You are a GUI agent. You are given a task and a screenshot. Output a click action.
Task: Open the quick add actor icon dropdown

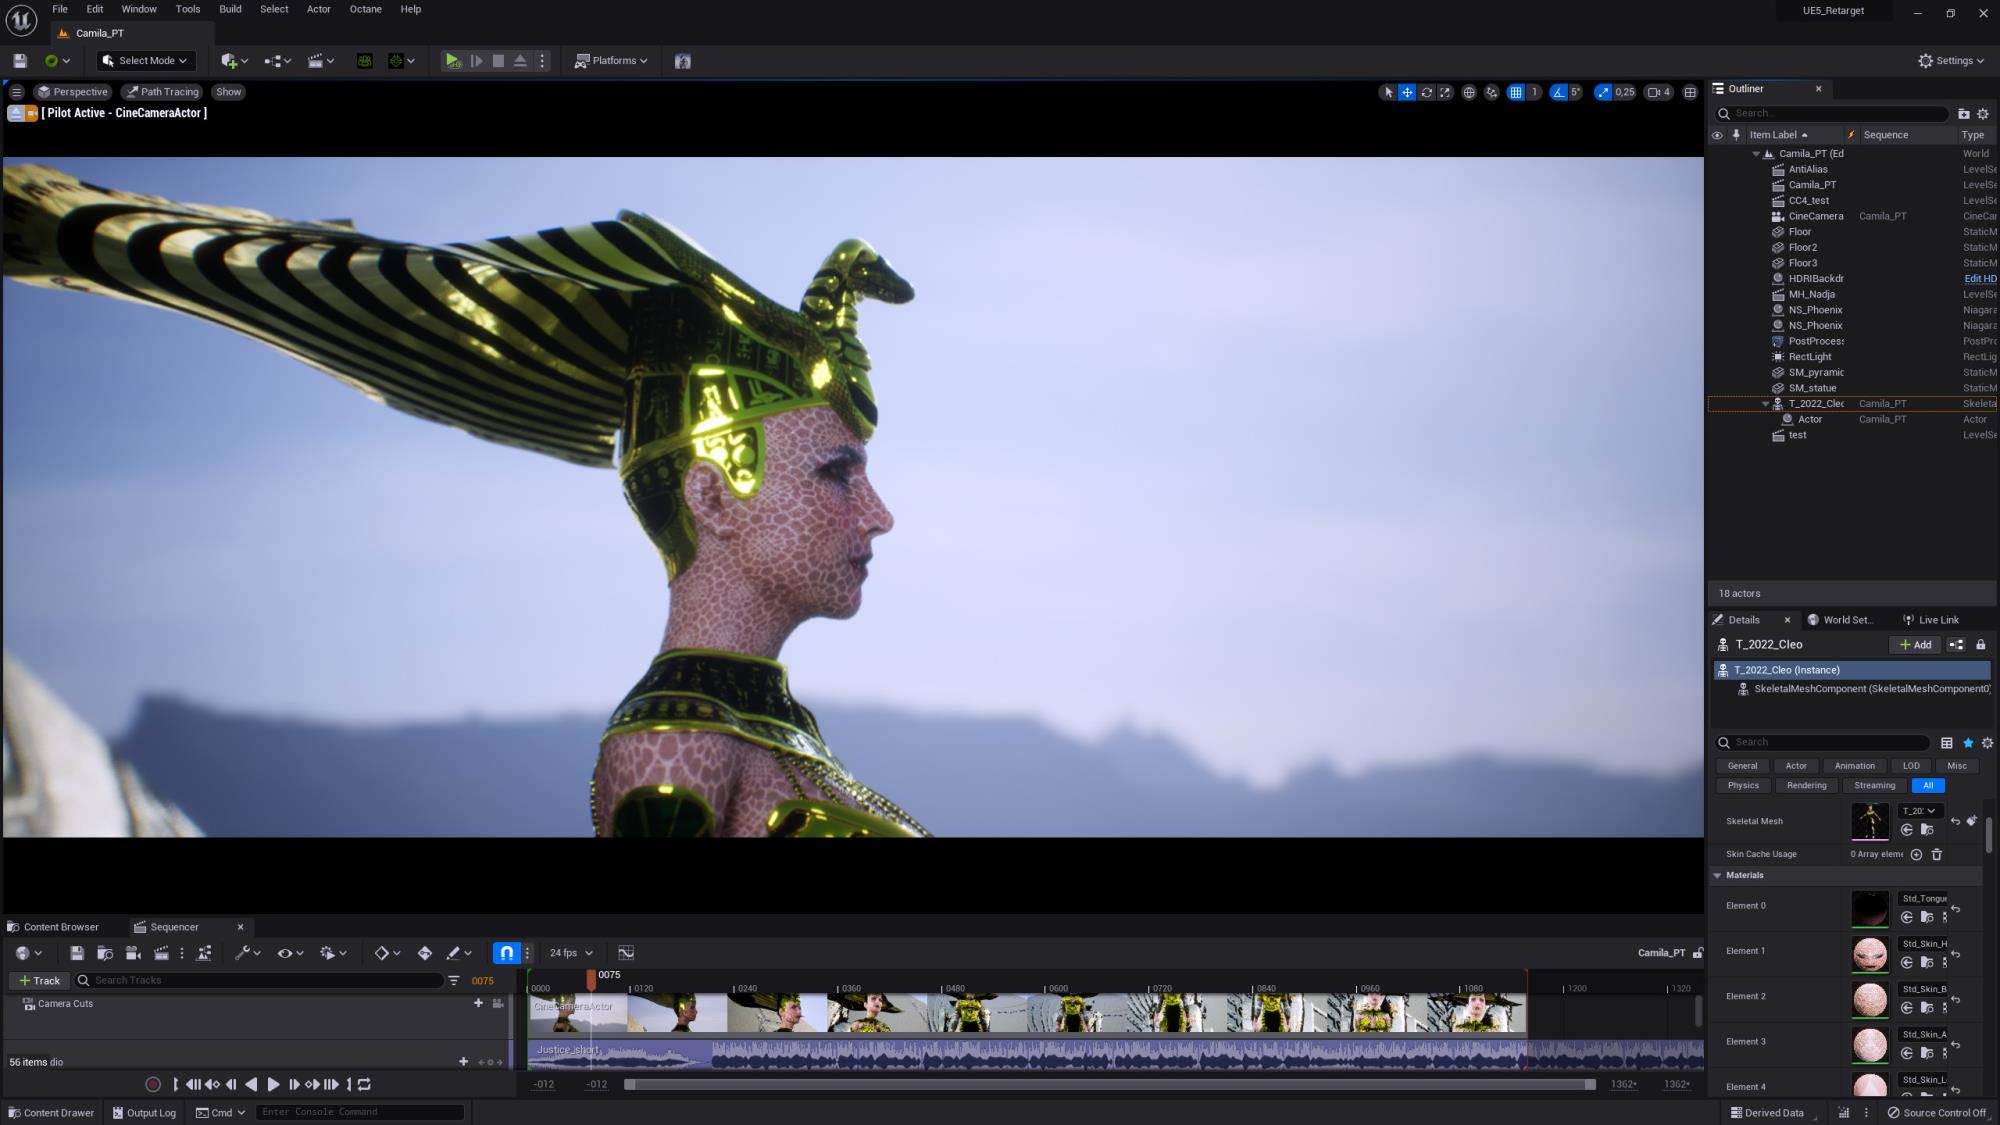click(x=235, y=61)
